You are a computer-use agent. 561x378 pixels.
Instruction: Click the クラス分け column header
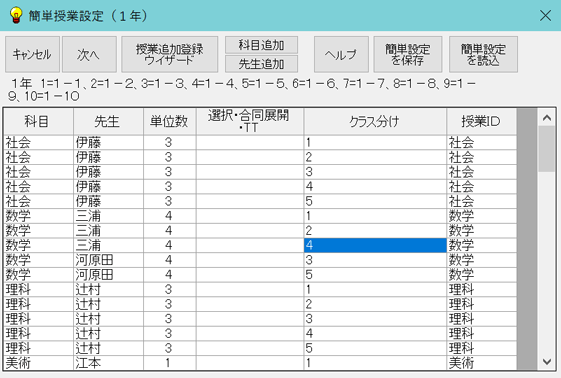(x=375, y=122)
